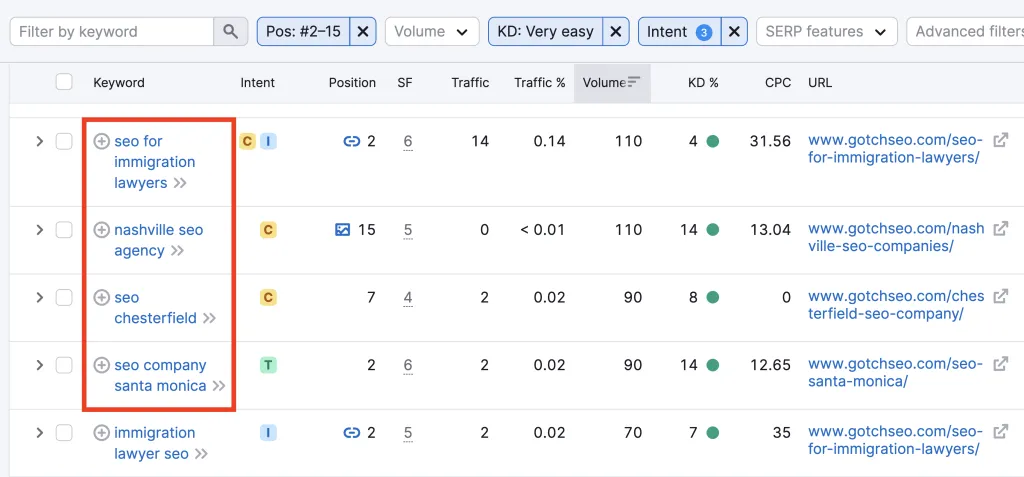This screenshot has height=477, width=1024.
Task: Clear the KD: Very easy filter
Action: click(616, 31)
